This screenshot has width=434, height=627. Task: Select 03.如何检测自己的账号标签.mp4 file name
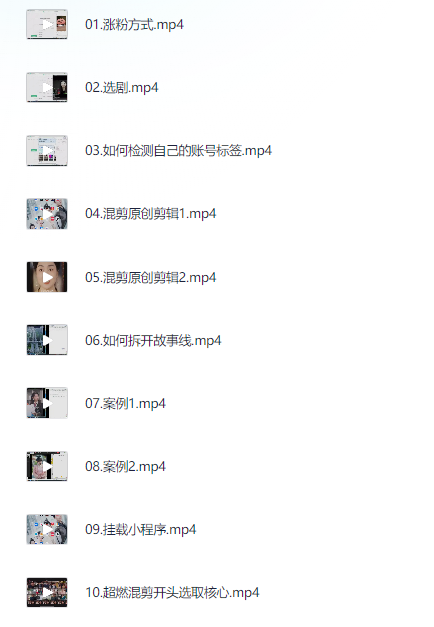pos(178,151)
